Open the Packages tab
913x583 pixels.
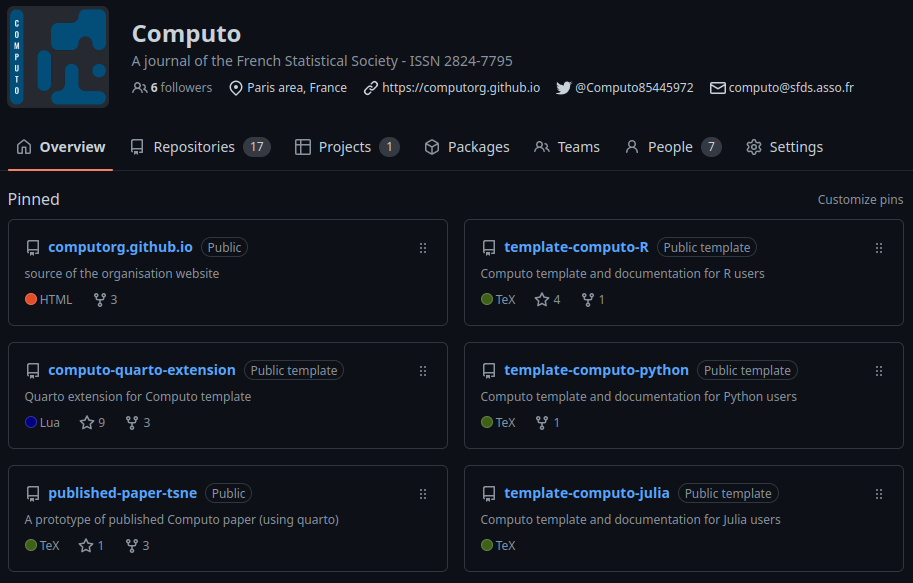pyautogui.click(x=467, y=147)
